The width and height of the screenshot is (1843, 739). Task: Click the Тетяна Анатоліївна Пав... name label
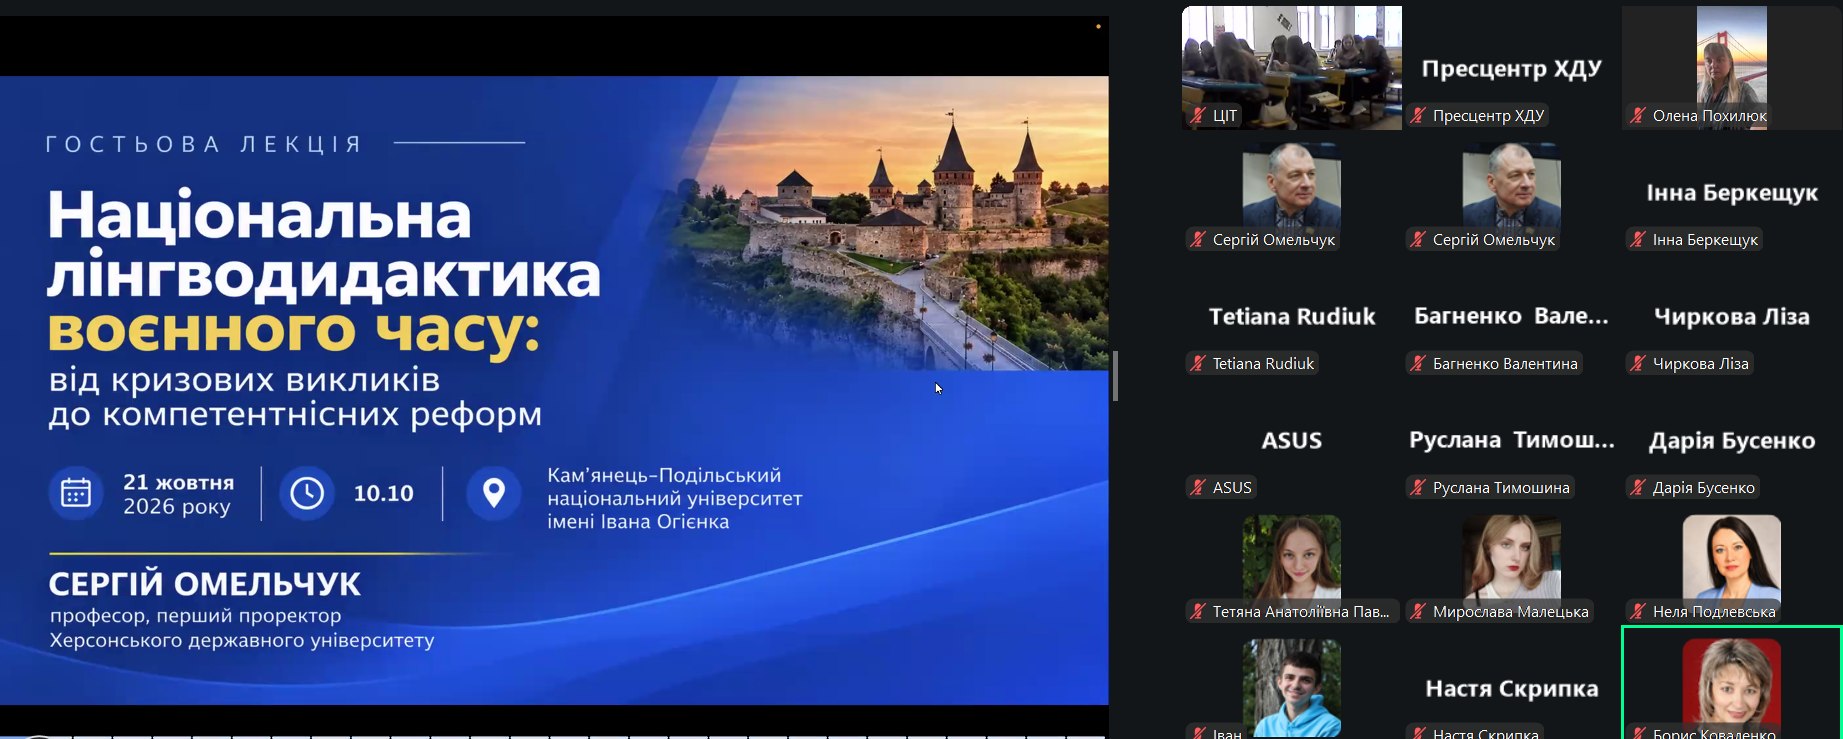[x=1301, y=612]
